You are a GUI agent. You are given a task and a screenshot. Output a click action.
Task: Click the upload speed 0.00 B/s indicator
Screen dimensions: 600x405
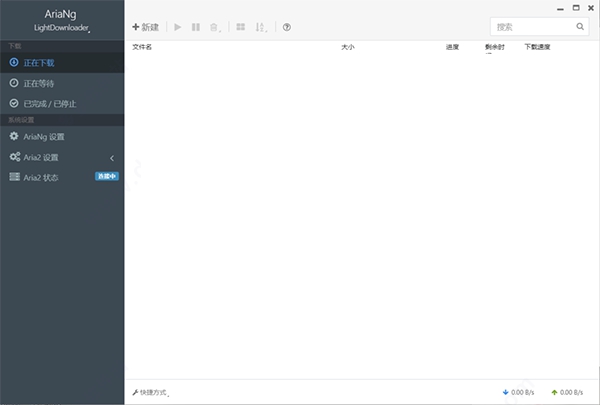point(567,392)
